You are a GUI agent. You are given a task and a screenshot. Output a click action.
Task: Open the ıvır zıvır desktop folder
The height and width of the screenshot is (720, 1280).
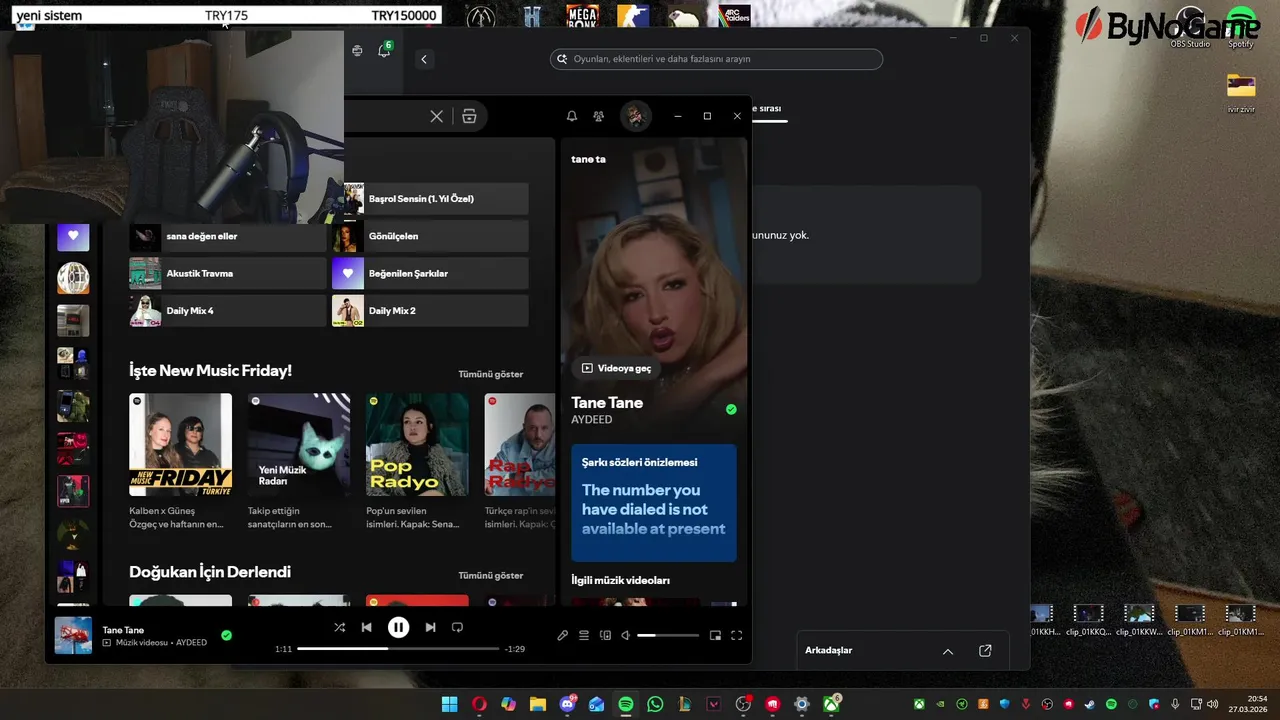[1241, 92]
